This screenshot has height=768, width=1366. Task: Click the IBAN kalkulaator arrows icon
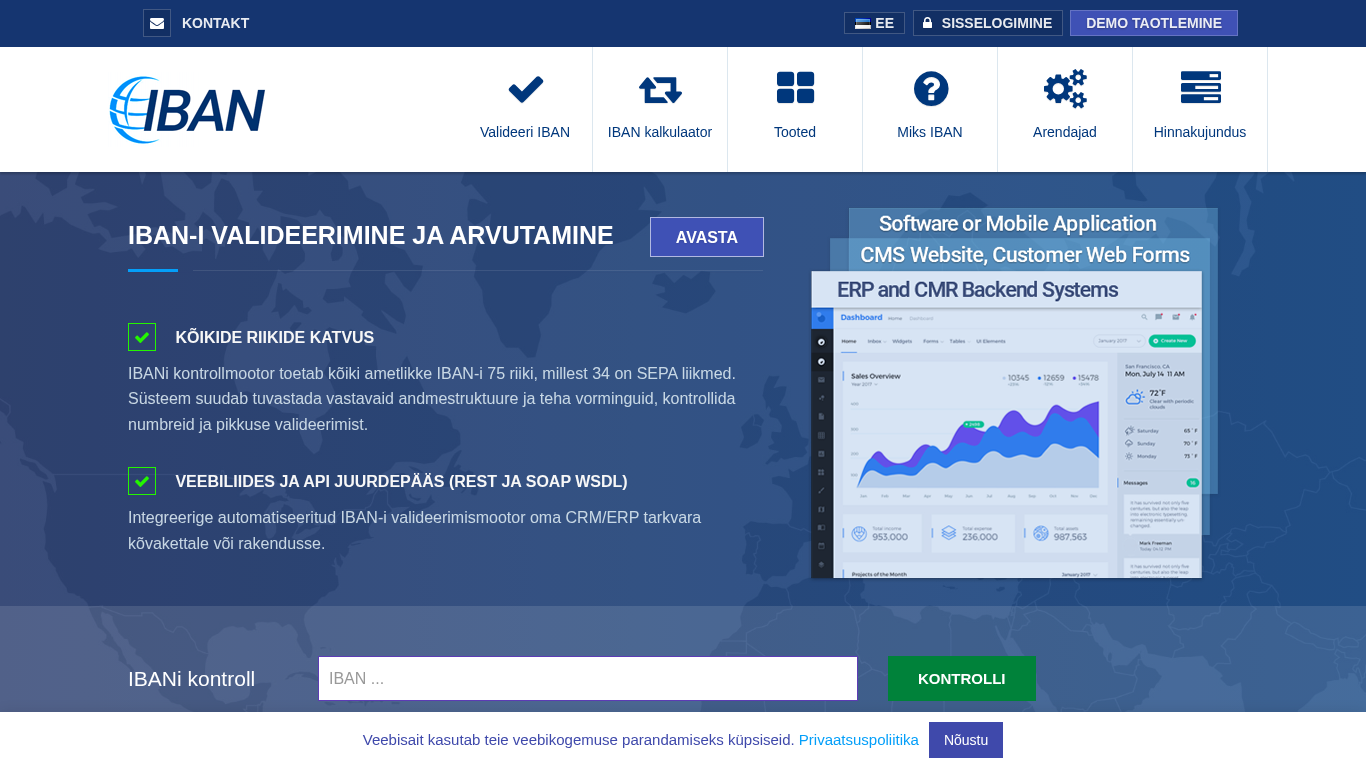[x=660, y=89]
